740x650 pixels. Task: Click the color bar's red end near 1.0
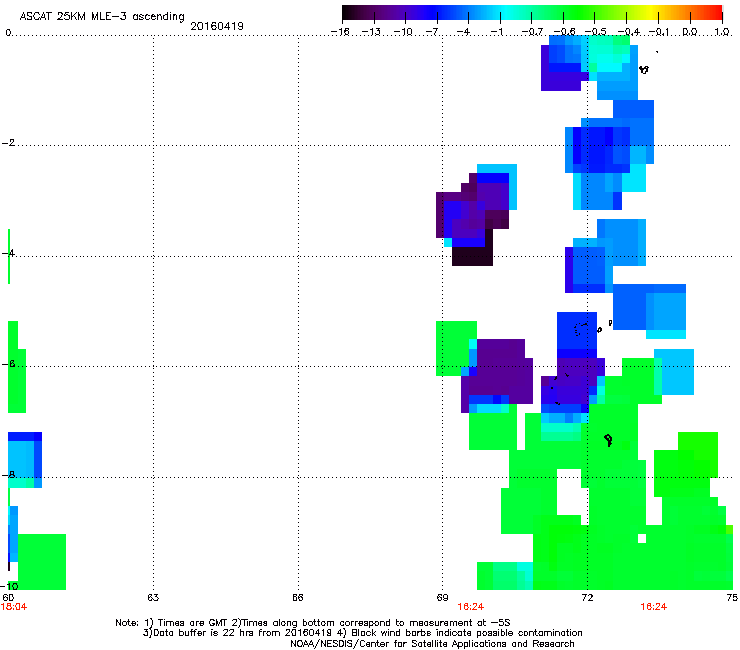pyautogui.click(x=715, y=13)
